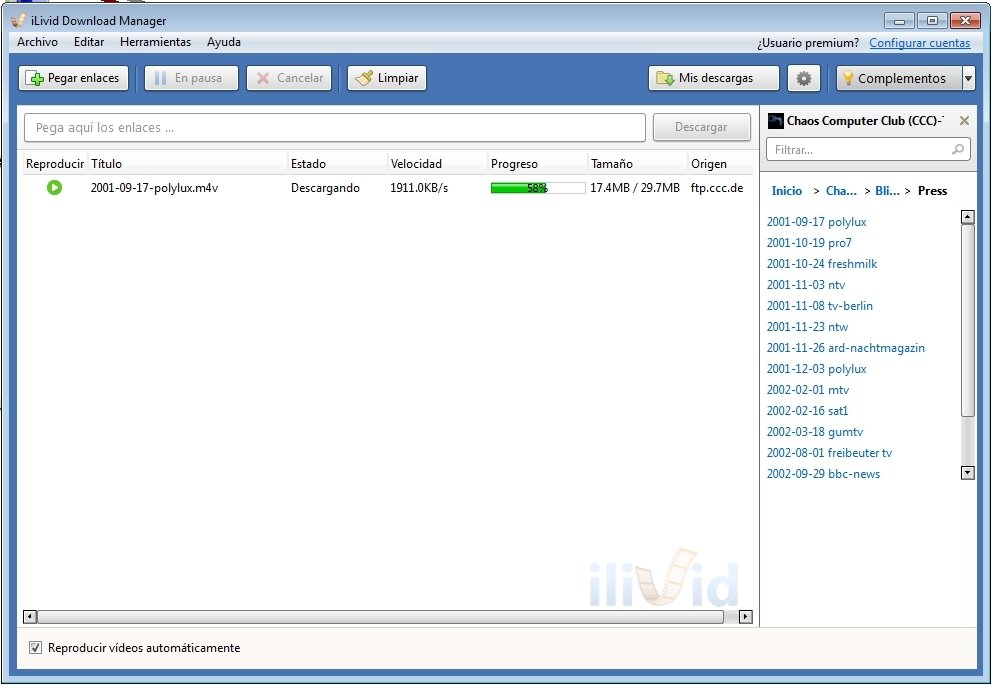
Task: Expand the Complementos dropdown arrow
Action: coord(968,78)
